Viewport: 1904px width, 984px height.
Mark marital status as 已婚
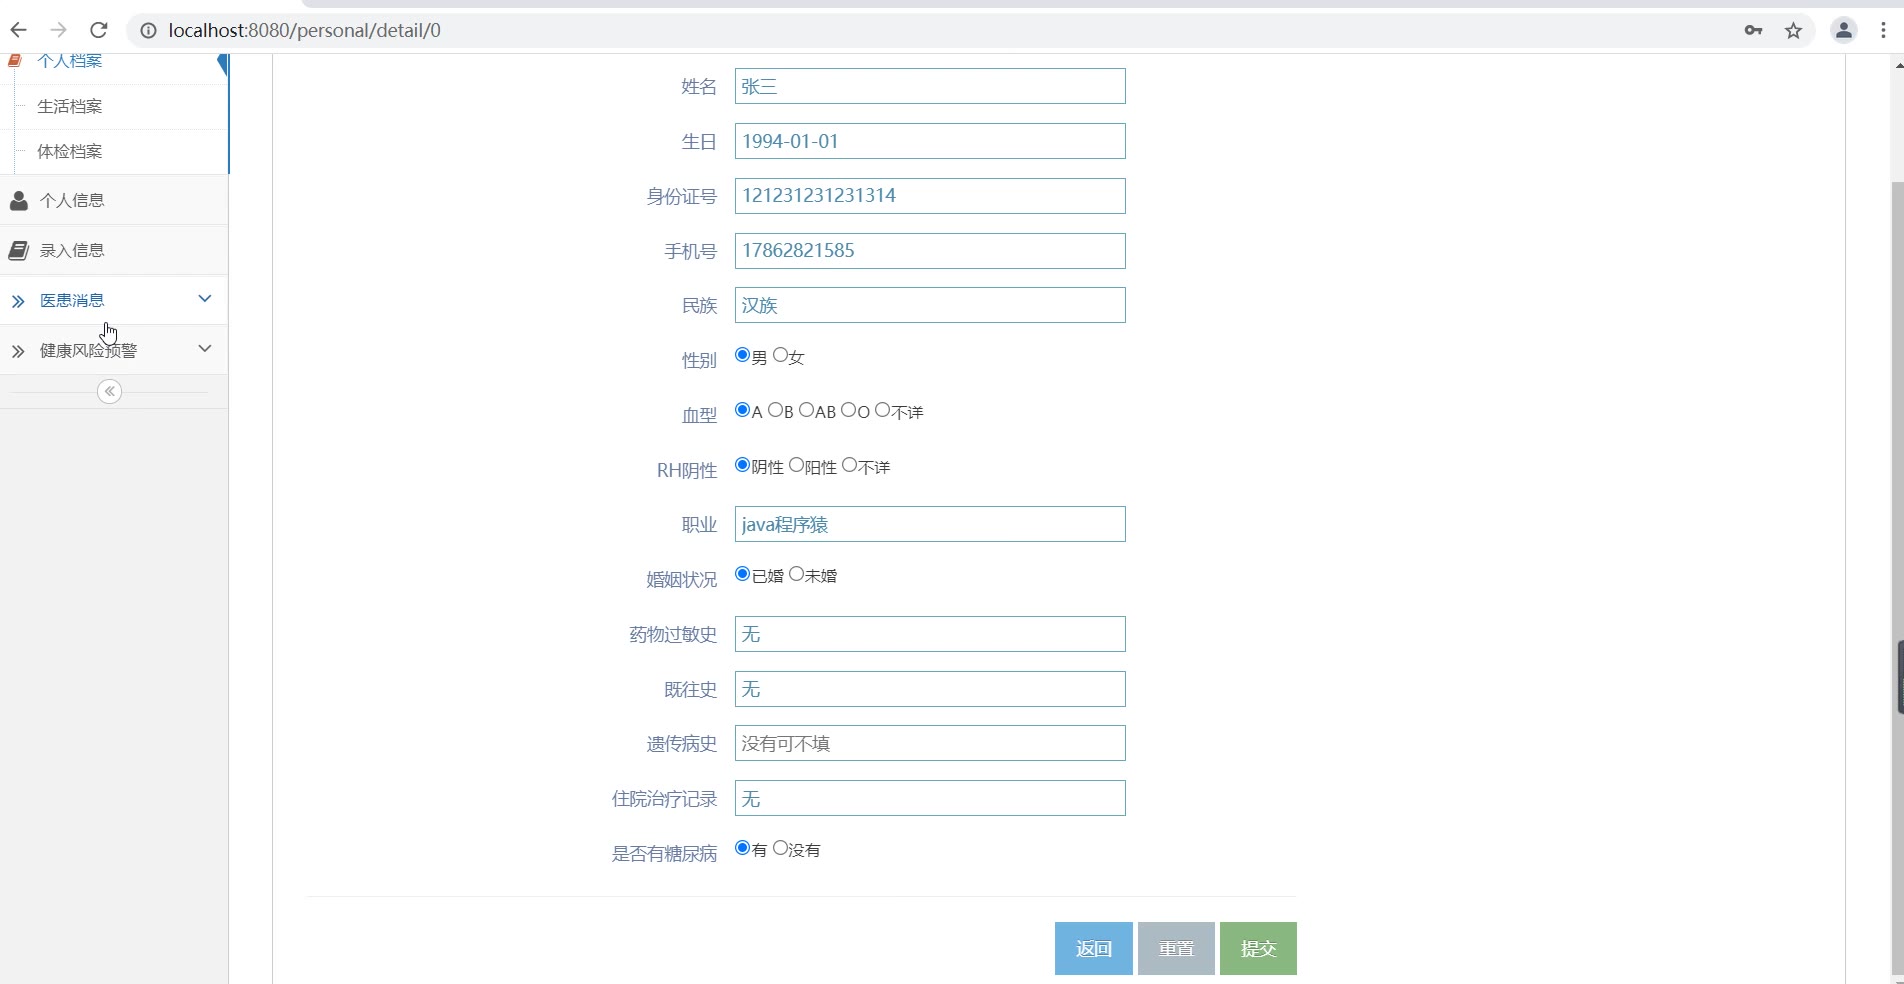pos(742,574)
